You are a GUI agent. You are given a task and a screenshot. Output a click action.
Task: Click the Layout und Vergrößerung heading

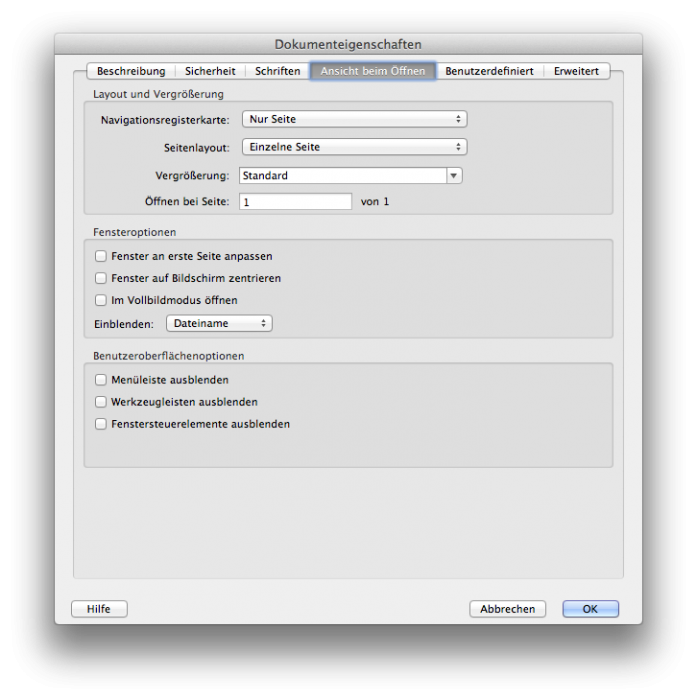coord(158,94)
